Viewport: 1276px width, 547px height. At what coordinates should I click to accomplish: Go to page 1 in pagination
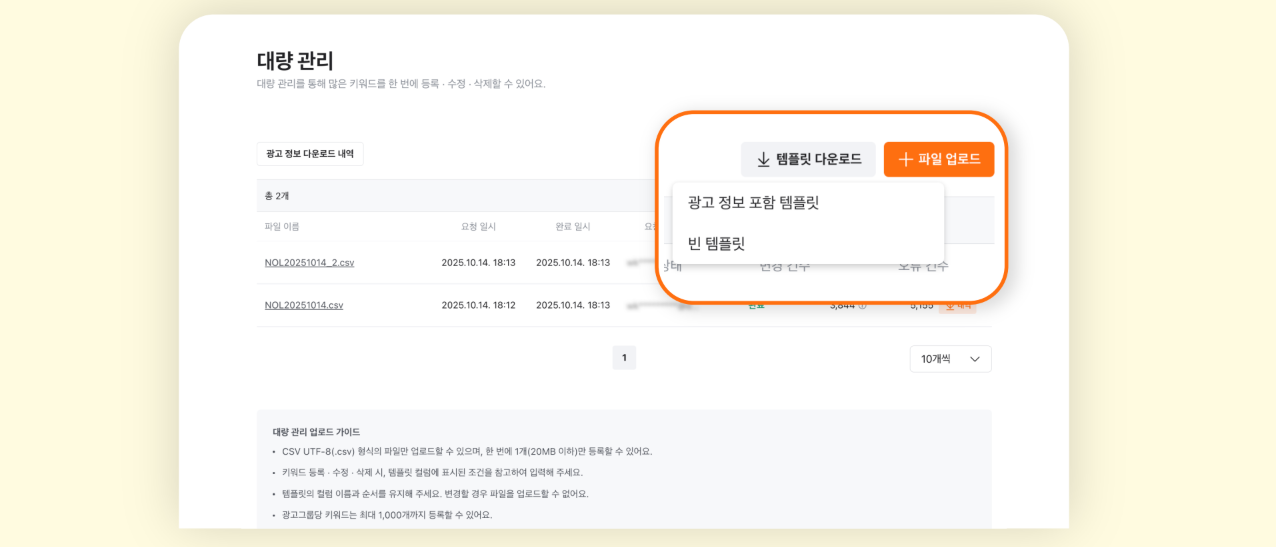tap(624, 358)
